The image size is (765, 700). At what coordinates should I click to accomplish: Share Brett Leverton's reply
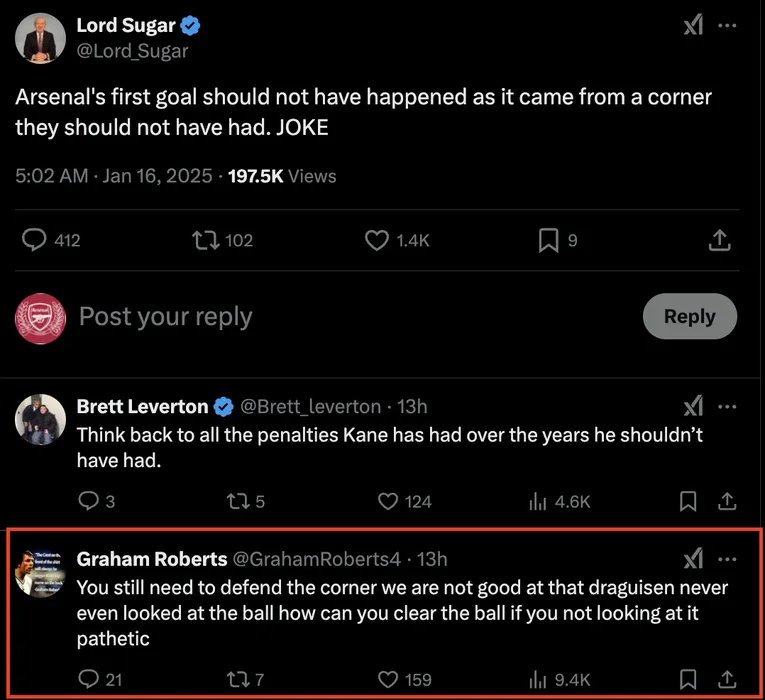[x=728, y=501]
